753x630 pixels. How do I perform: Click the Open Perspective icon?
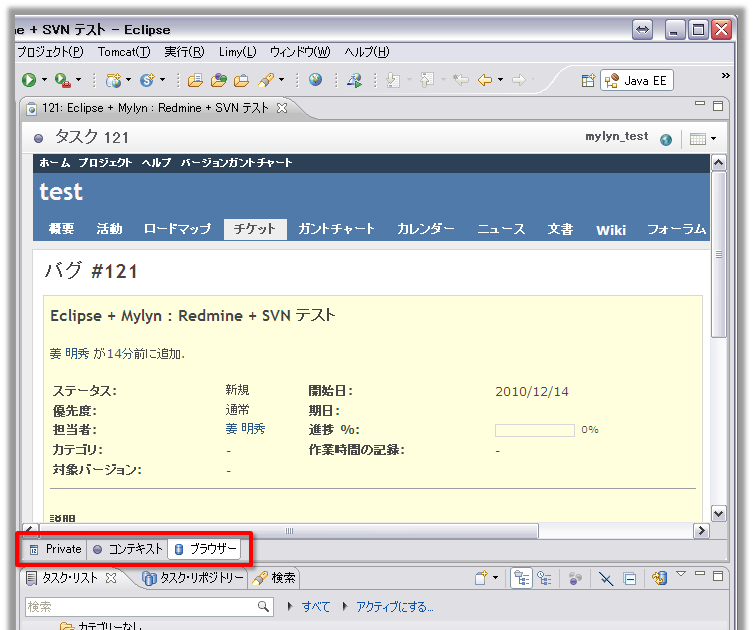(x=588, y=80)
